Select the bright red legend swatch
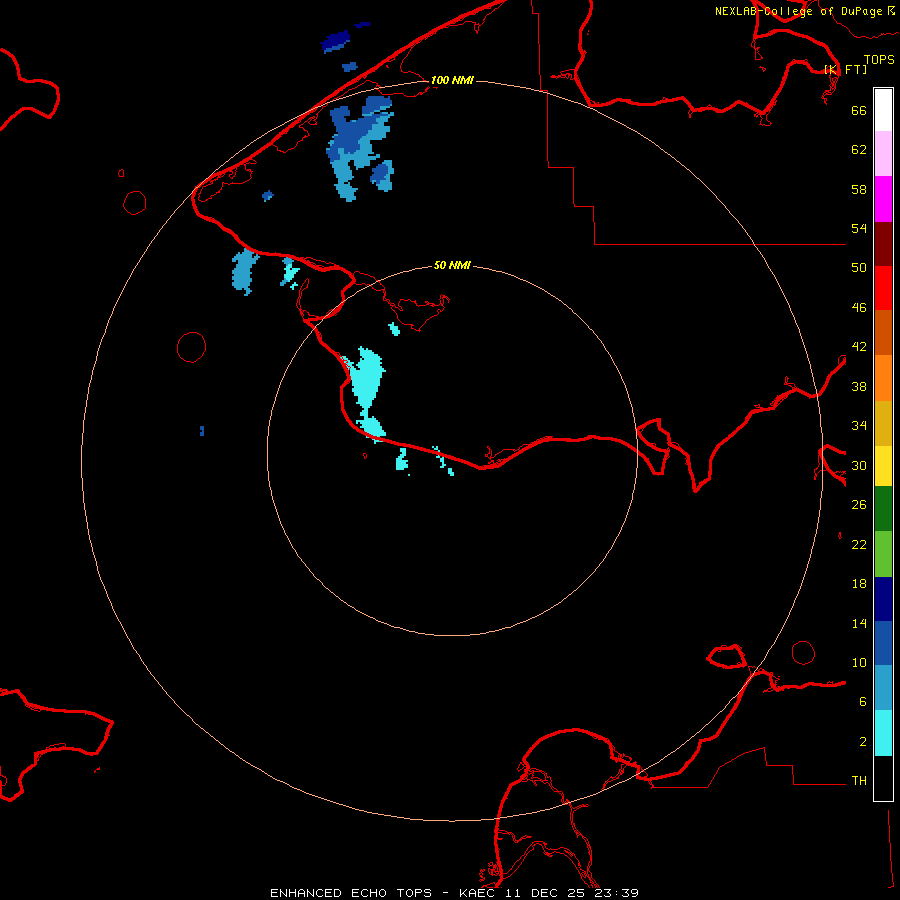The image size is (900, 900). click(883, 288)
